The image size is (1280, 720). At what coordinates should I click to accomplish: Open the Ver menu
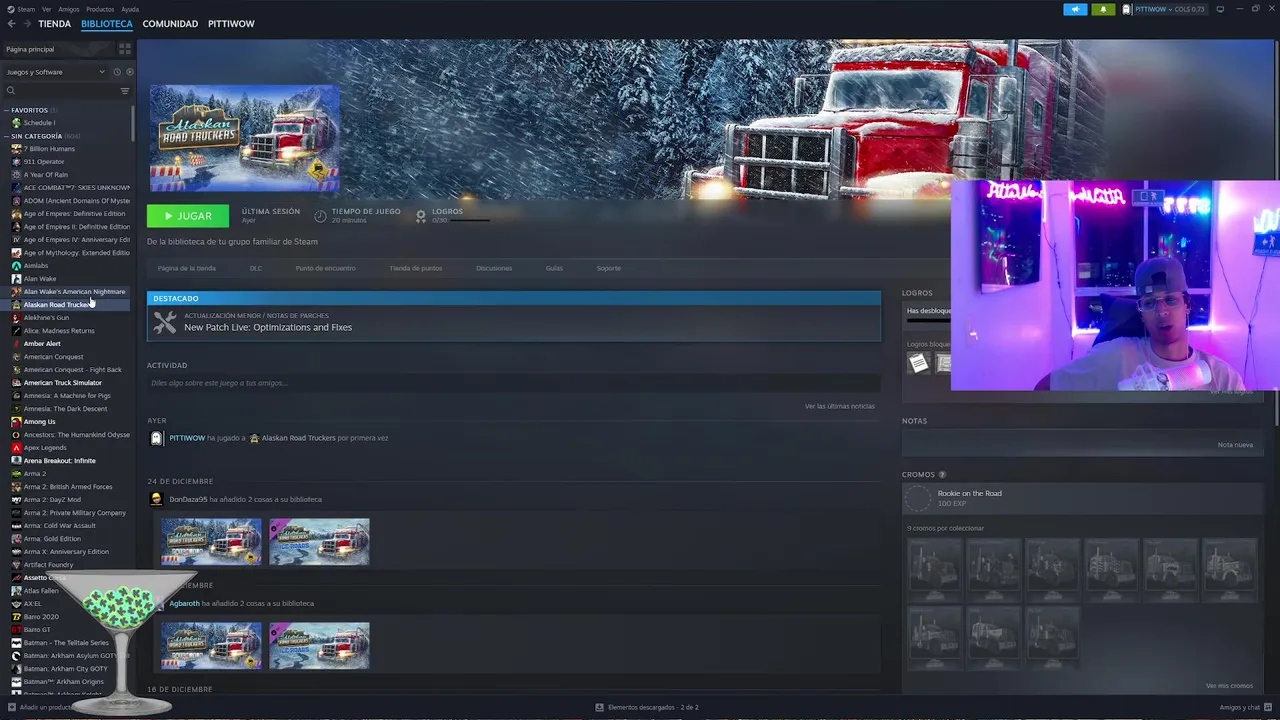(x=47, y=9)
